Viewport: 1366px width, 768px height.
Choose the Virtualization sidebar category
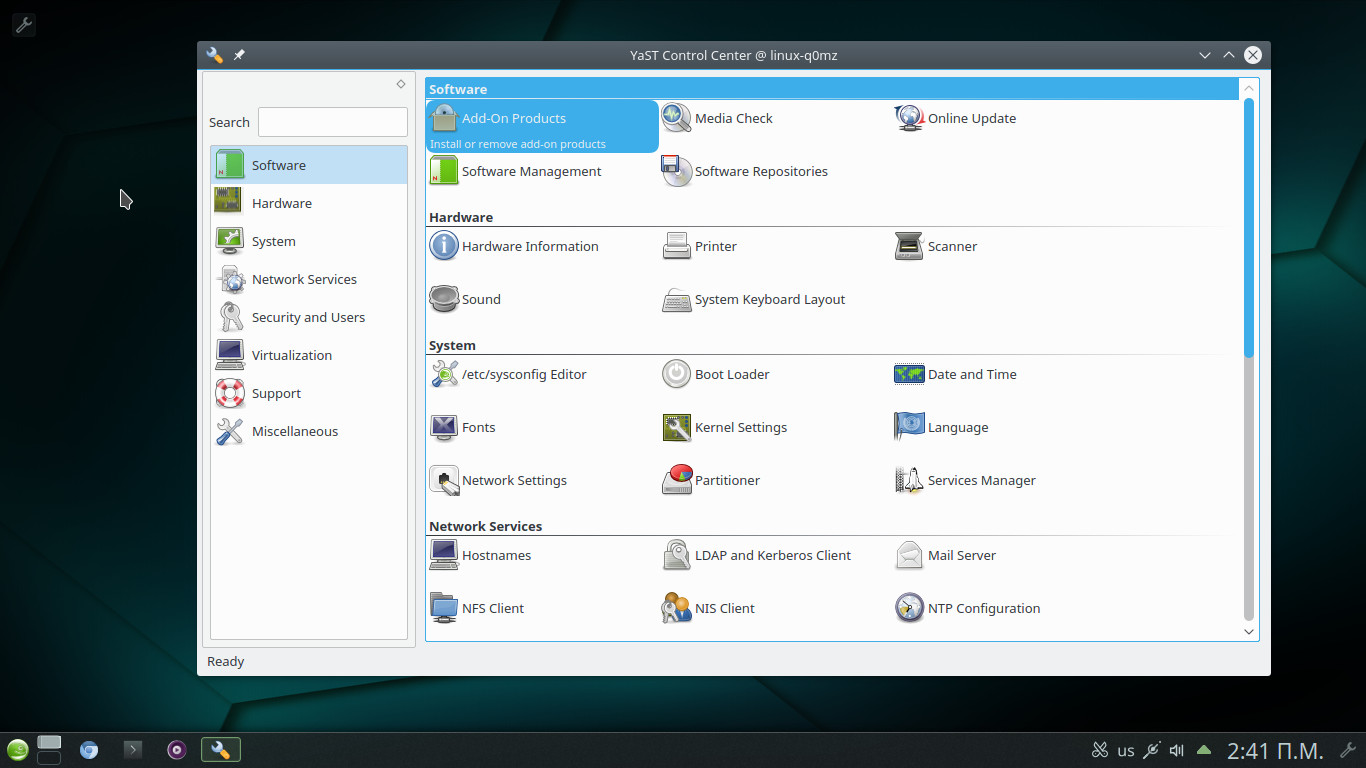291,355
